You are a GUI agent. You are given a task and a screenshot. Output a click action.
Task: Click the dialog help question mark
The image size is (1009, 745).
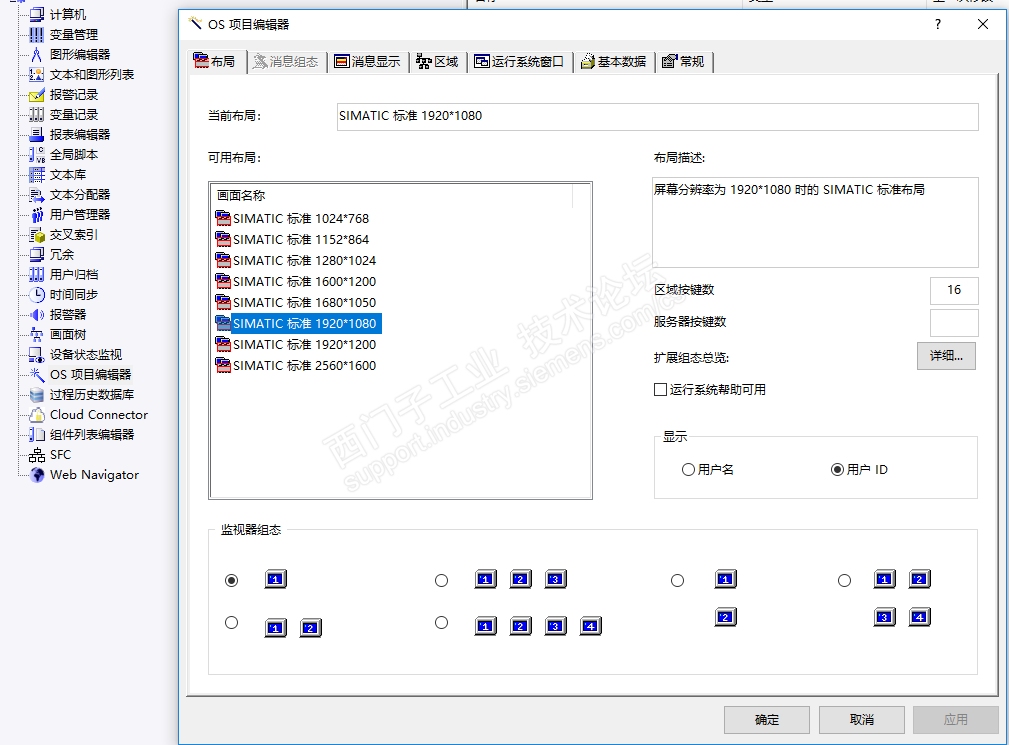click(x=938, y=24)
